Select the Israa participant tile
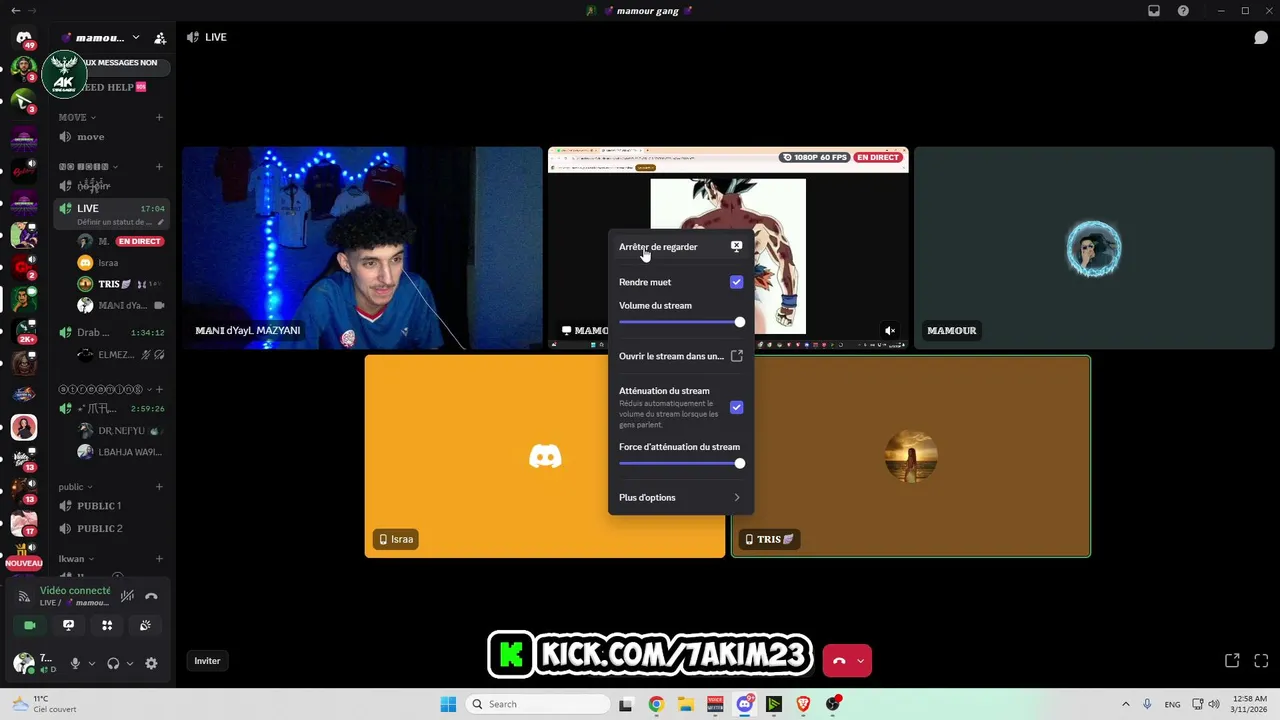The width and height of the screenshot is (1280, 720). 545,456
